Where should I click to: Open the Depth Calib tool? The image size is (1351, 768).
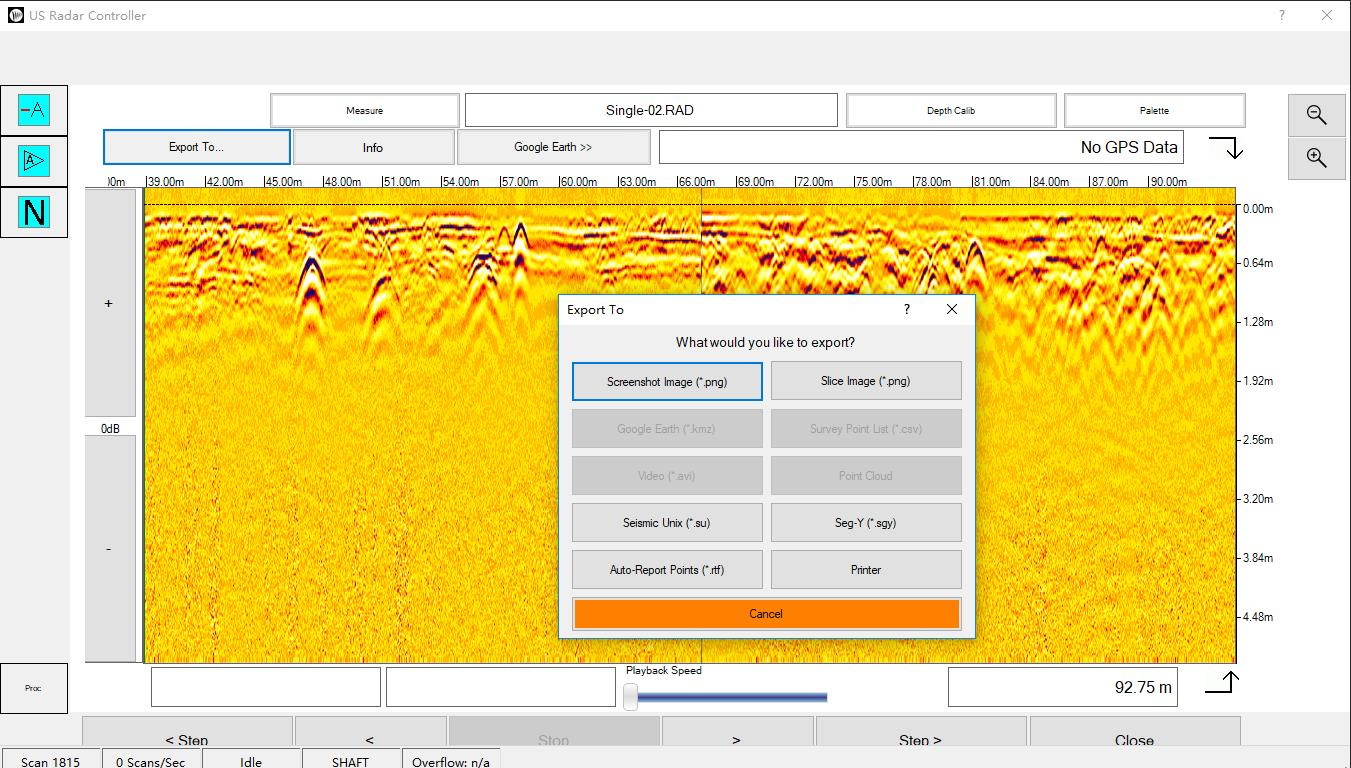click(x=950, y=110)
